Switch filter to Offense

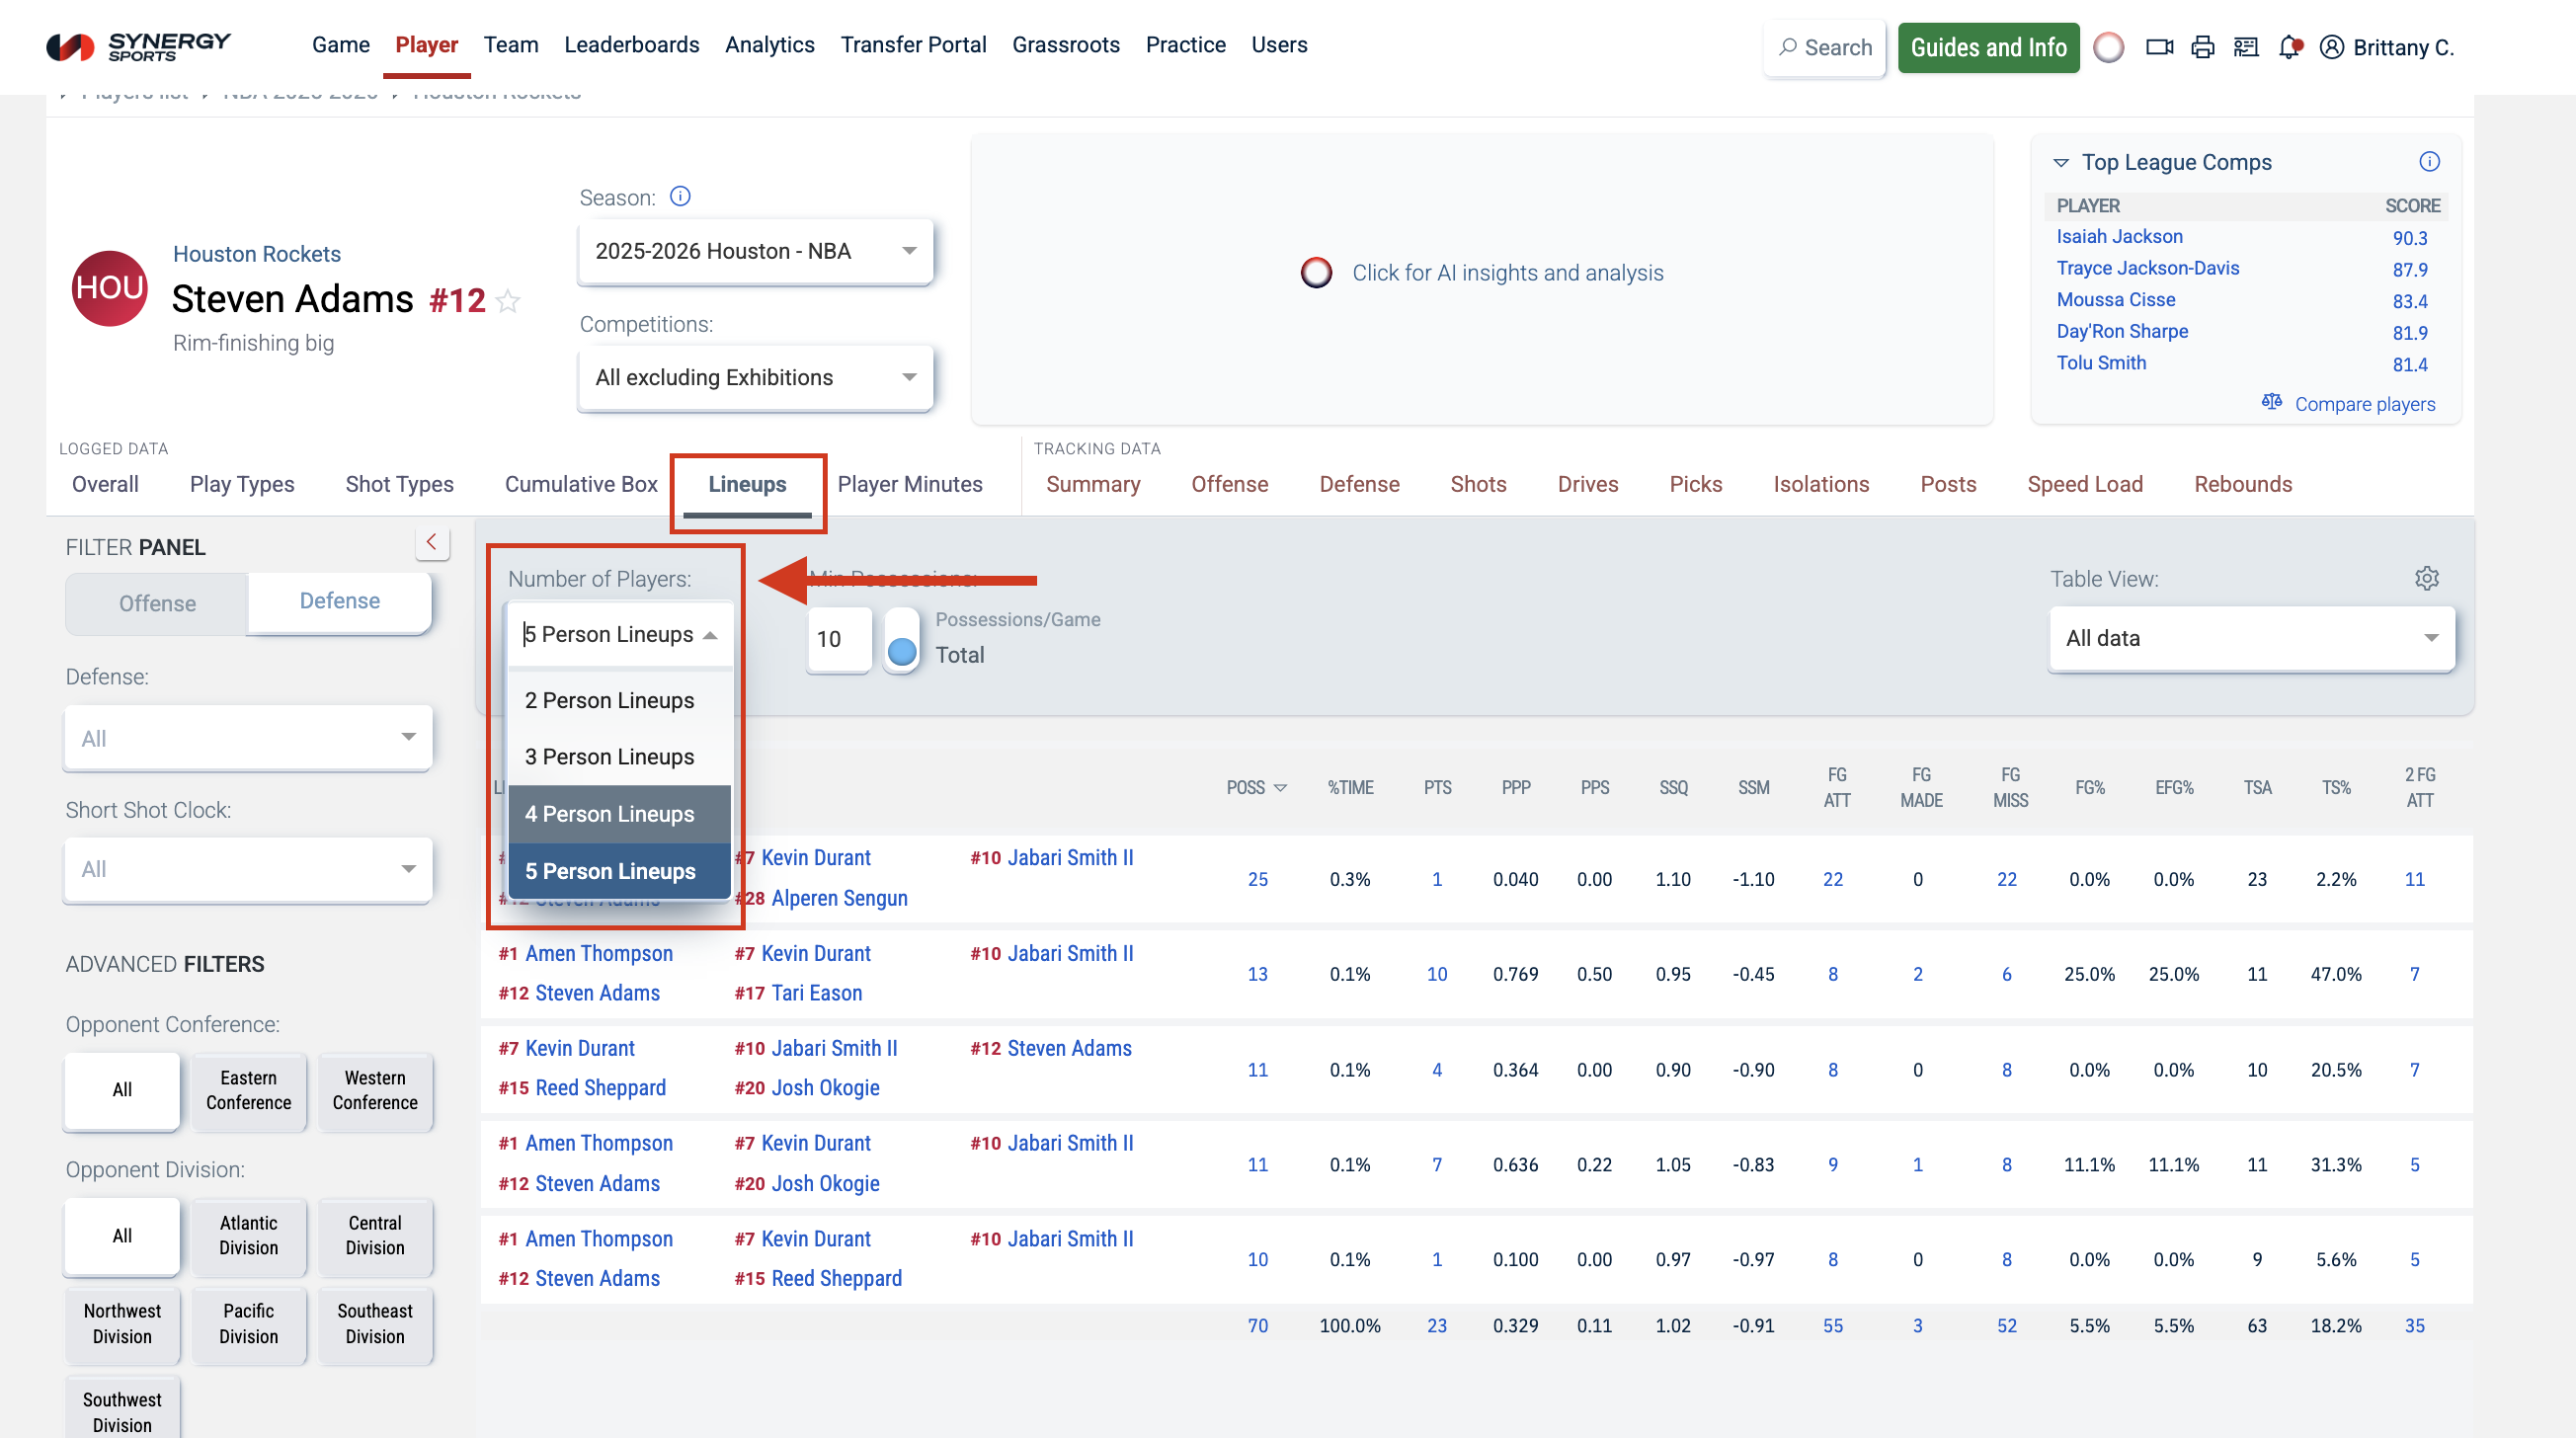[x=157, y=603]
